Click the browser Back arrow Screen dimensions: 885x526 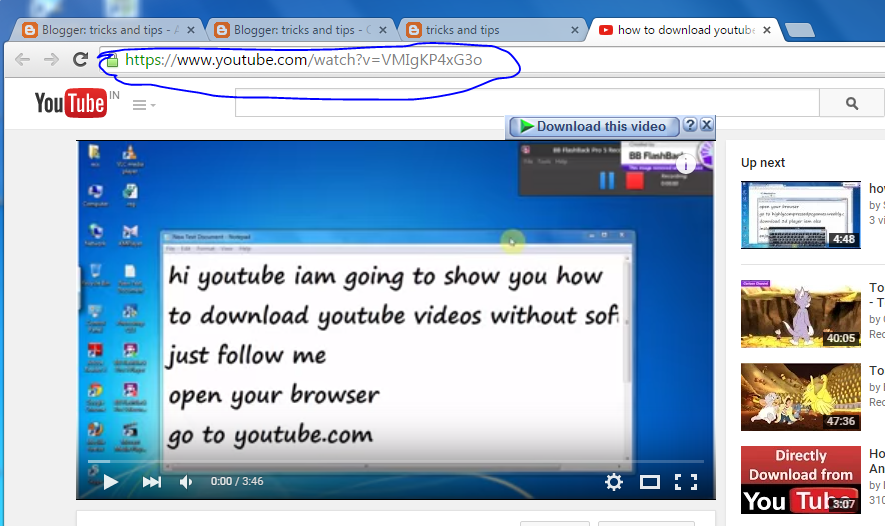(22, 59)
